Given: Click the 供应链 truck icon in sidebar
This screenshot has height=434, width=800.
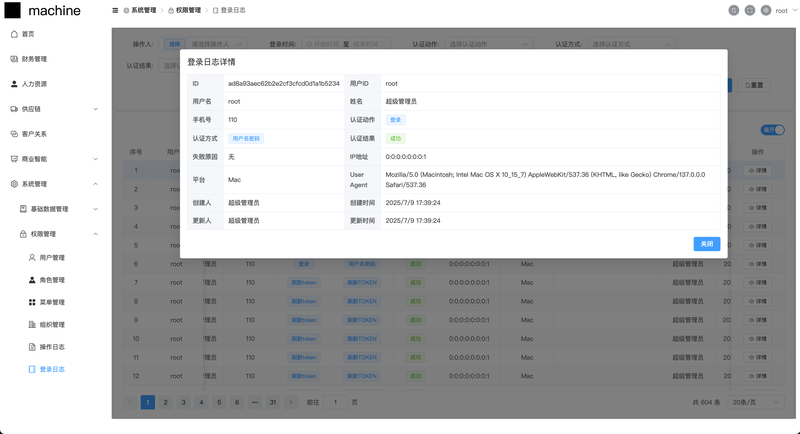Looking at the screenshot, I should (14, 109).
